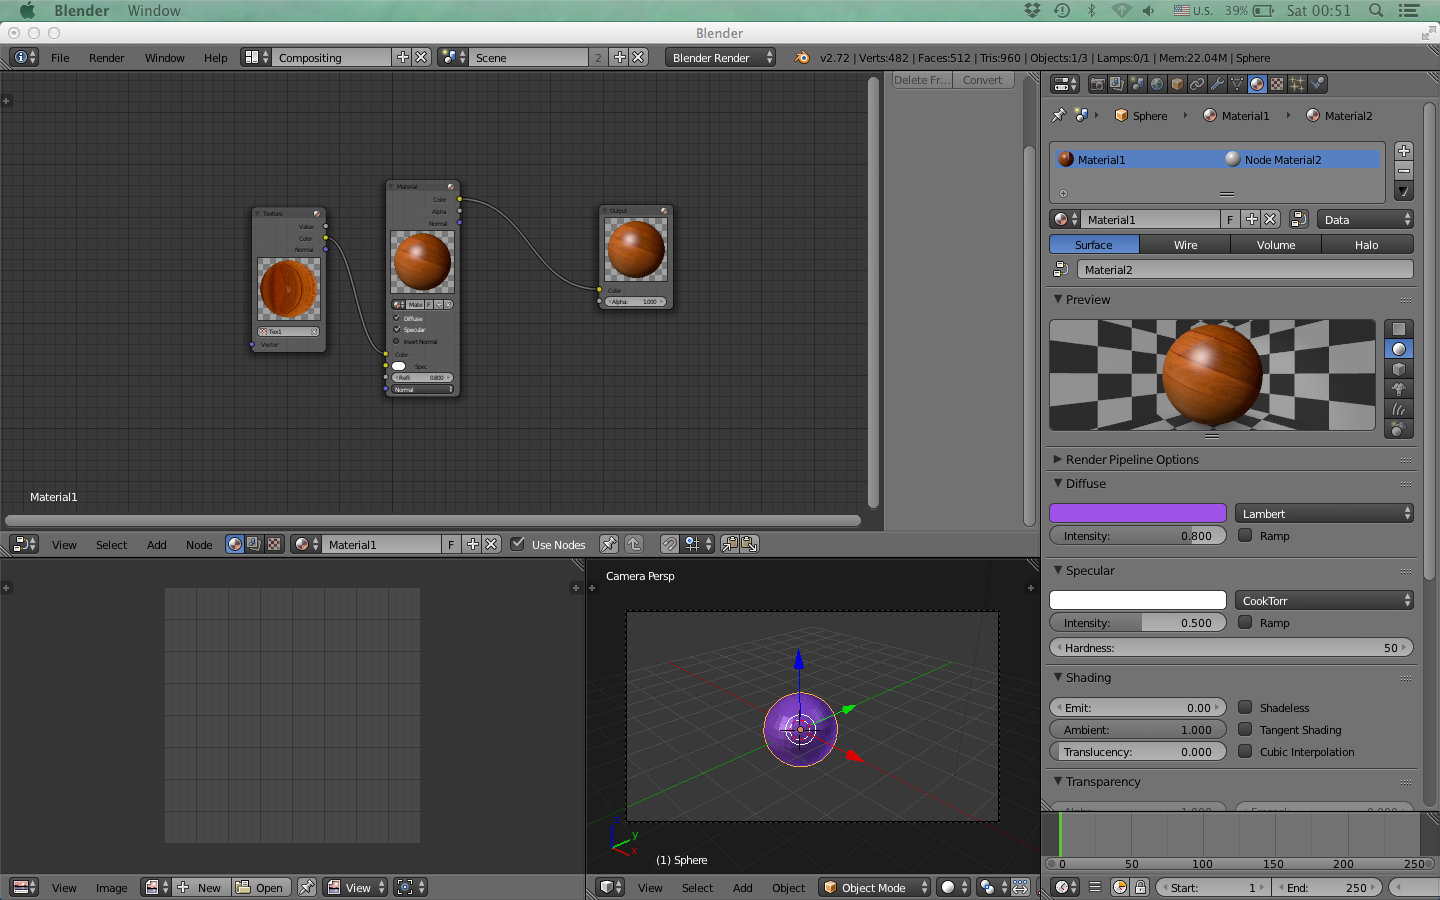Open the Data link dropdown
The width and height of the screenshot is (1440, 900).
point(1364,219)
